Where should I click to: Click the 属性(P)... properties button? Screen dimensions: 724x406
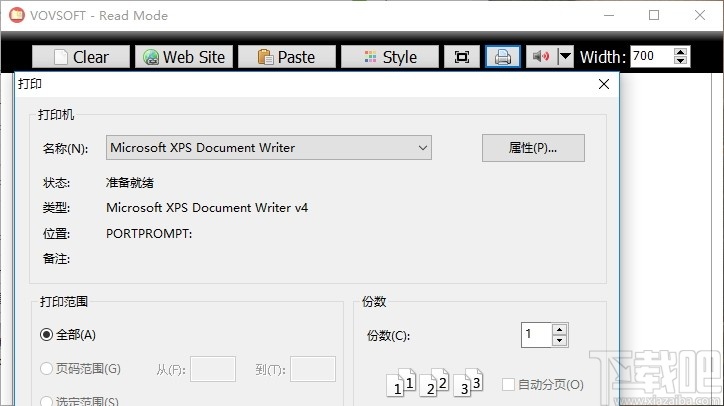533,148
